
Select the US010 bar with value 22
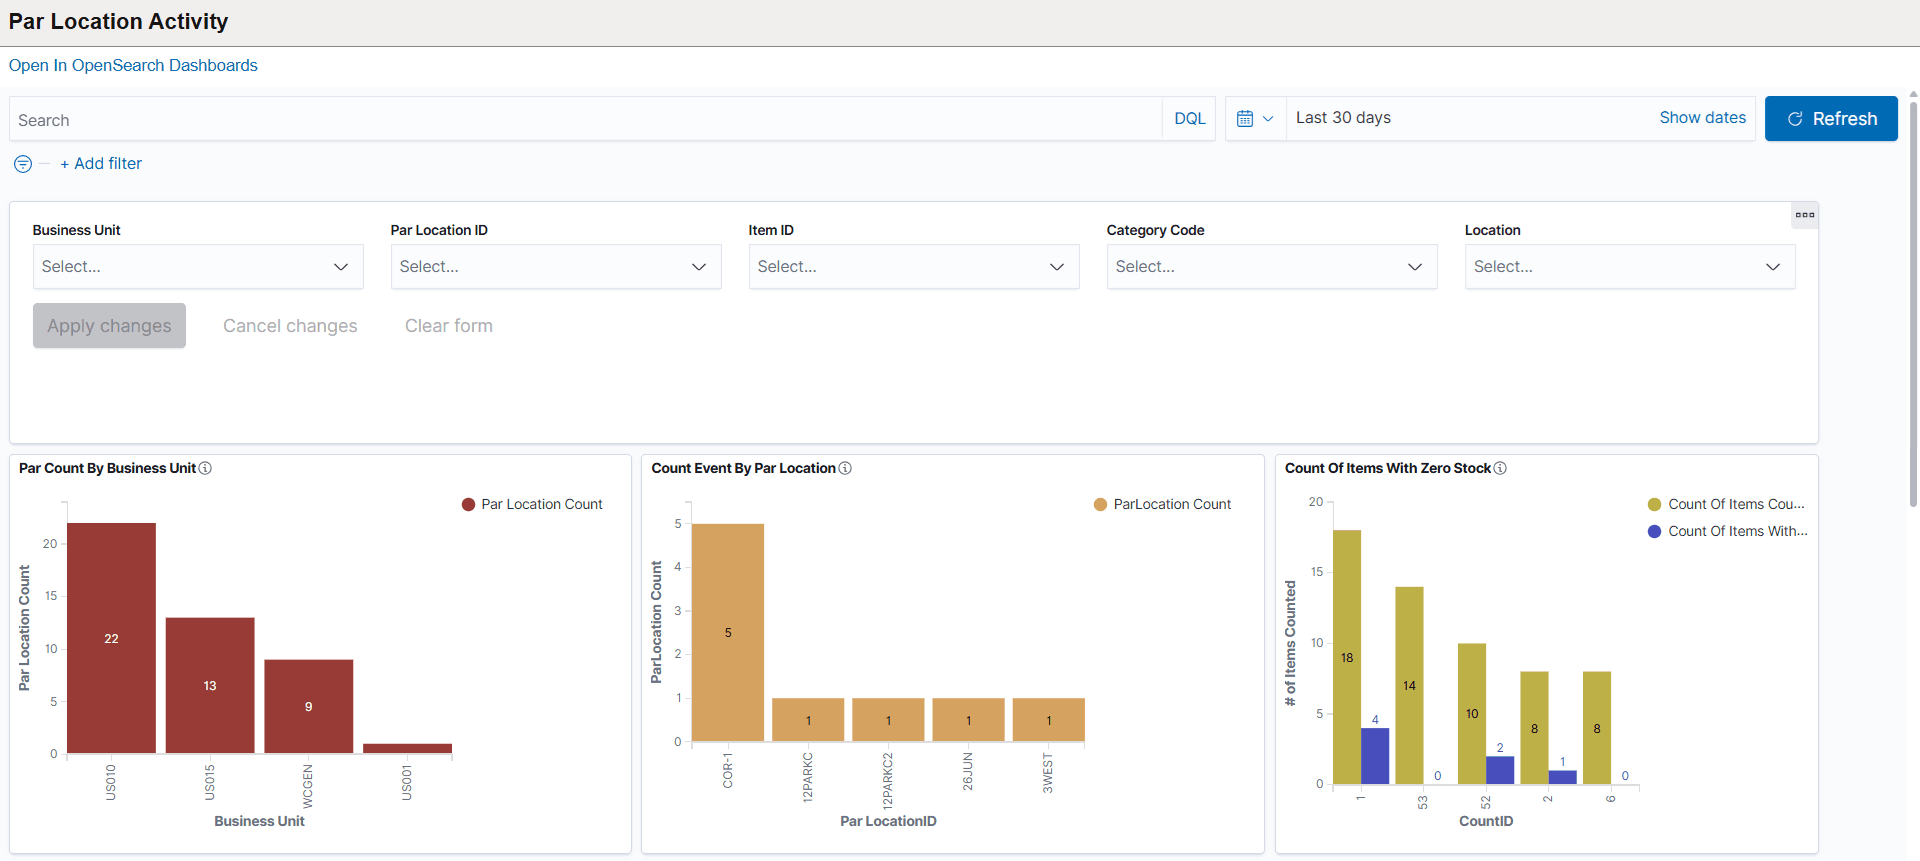pos(111,638)
